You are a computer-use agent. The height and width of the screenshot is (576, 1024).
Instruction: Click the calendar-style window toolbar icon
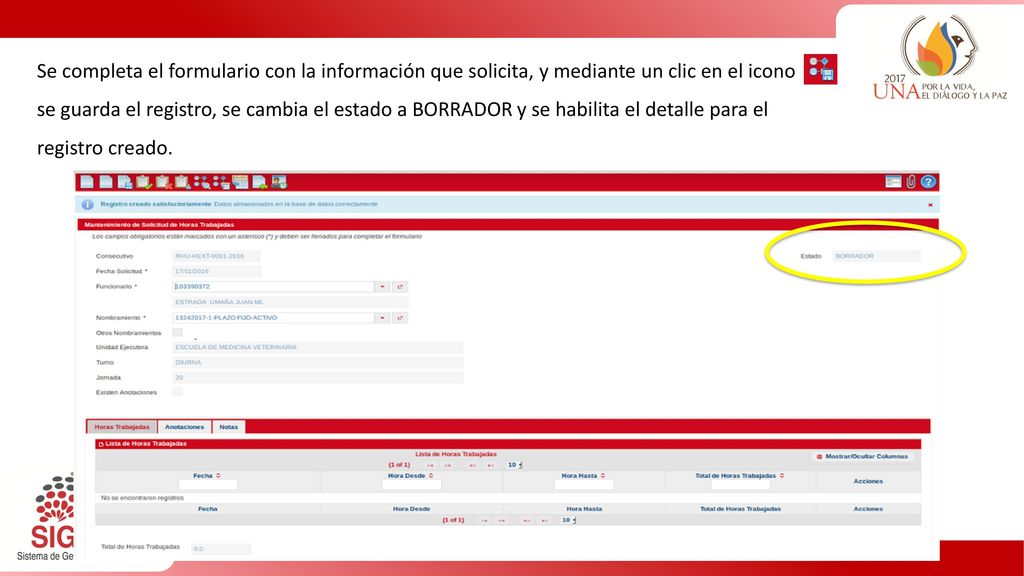[240, 182]
